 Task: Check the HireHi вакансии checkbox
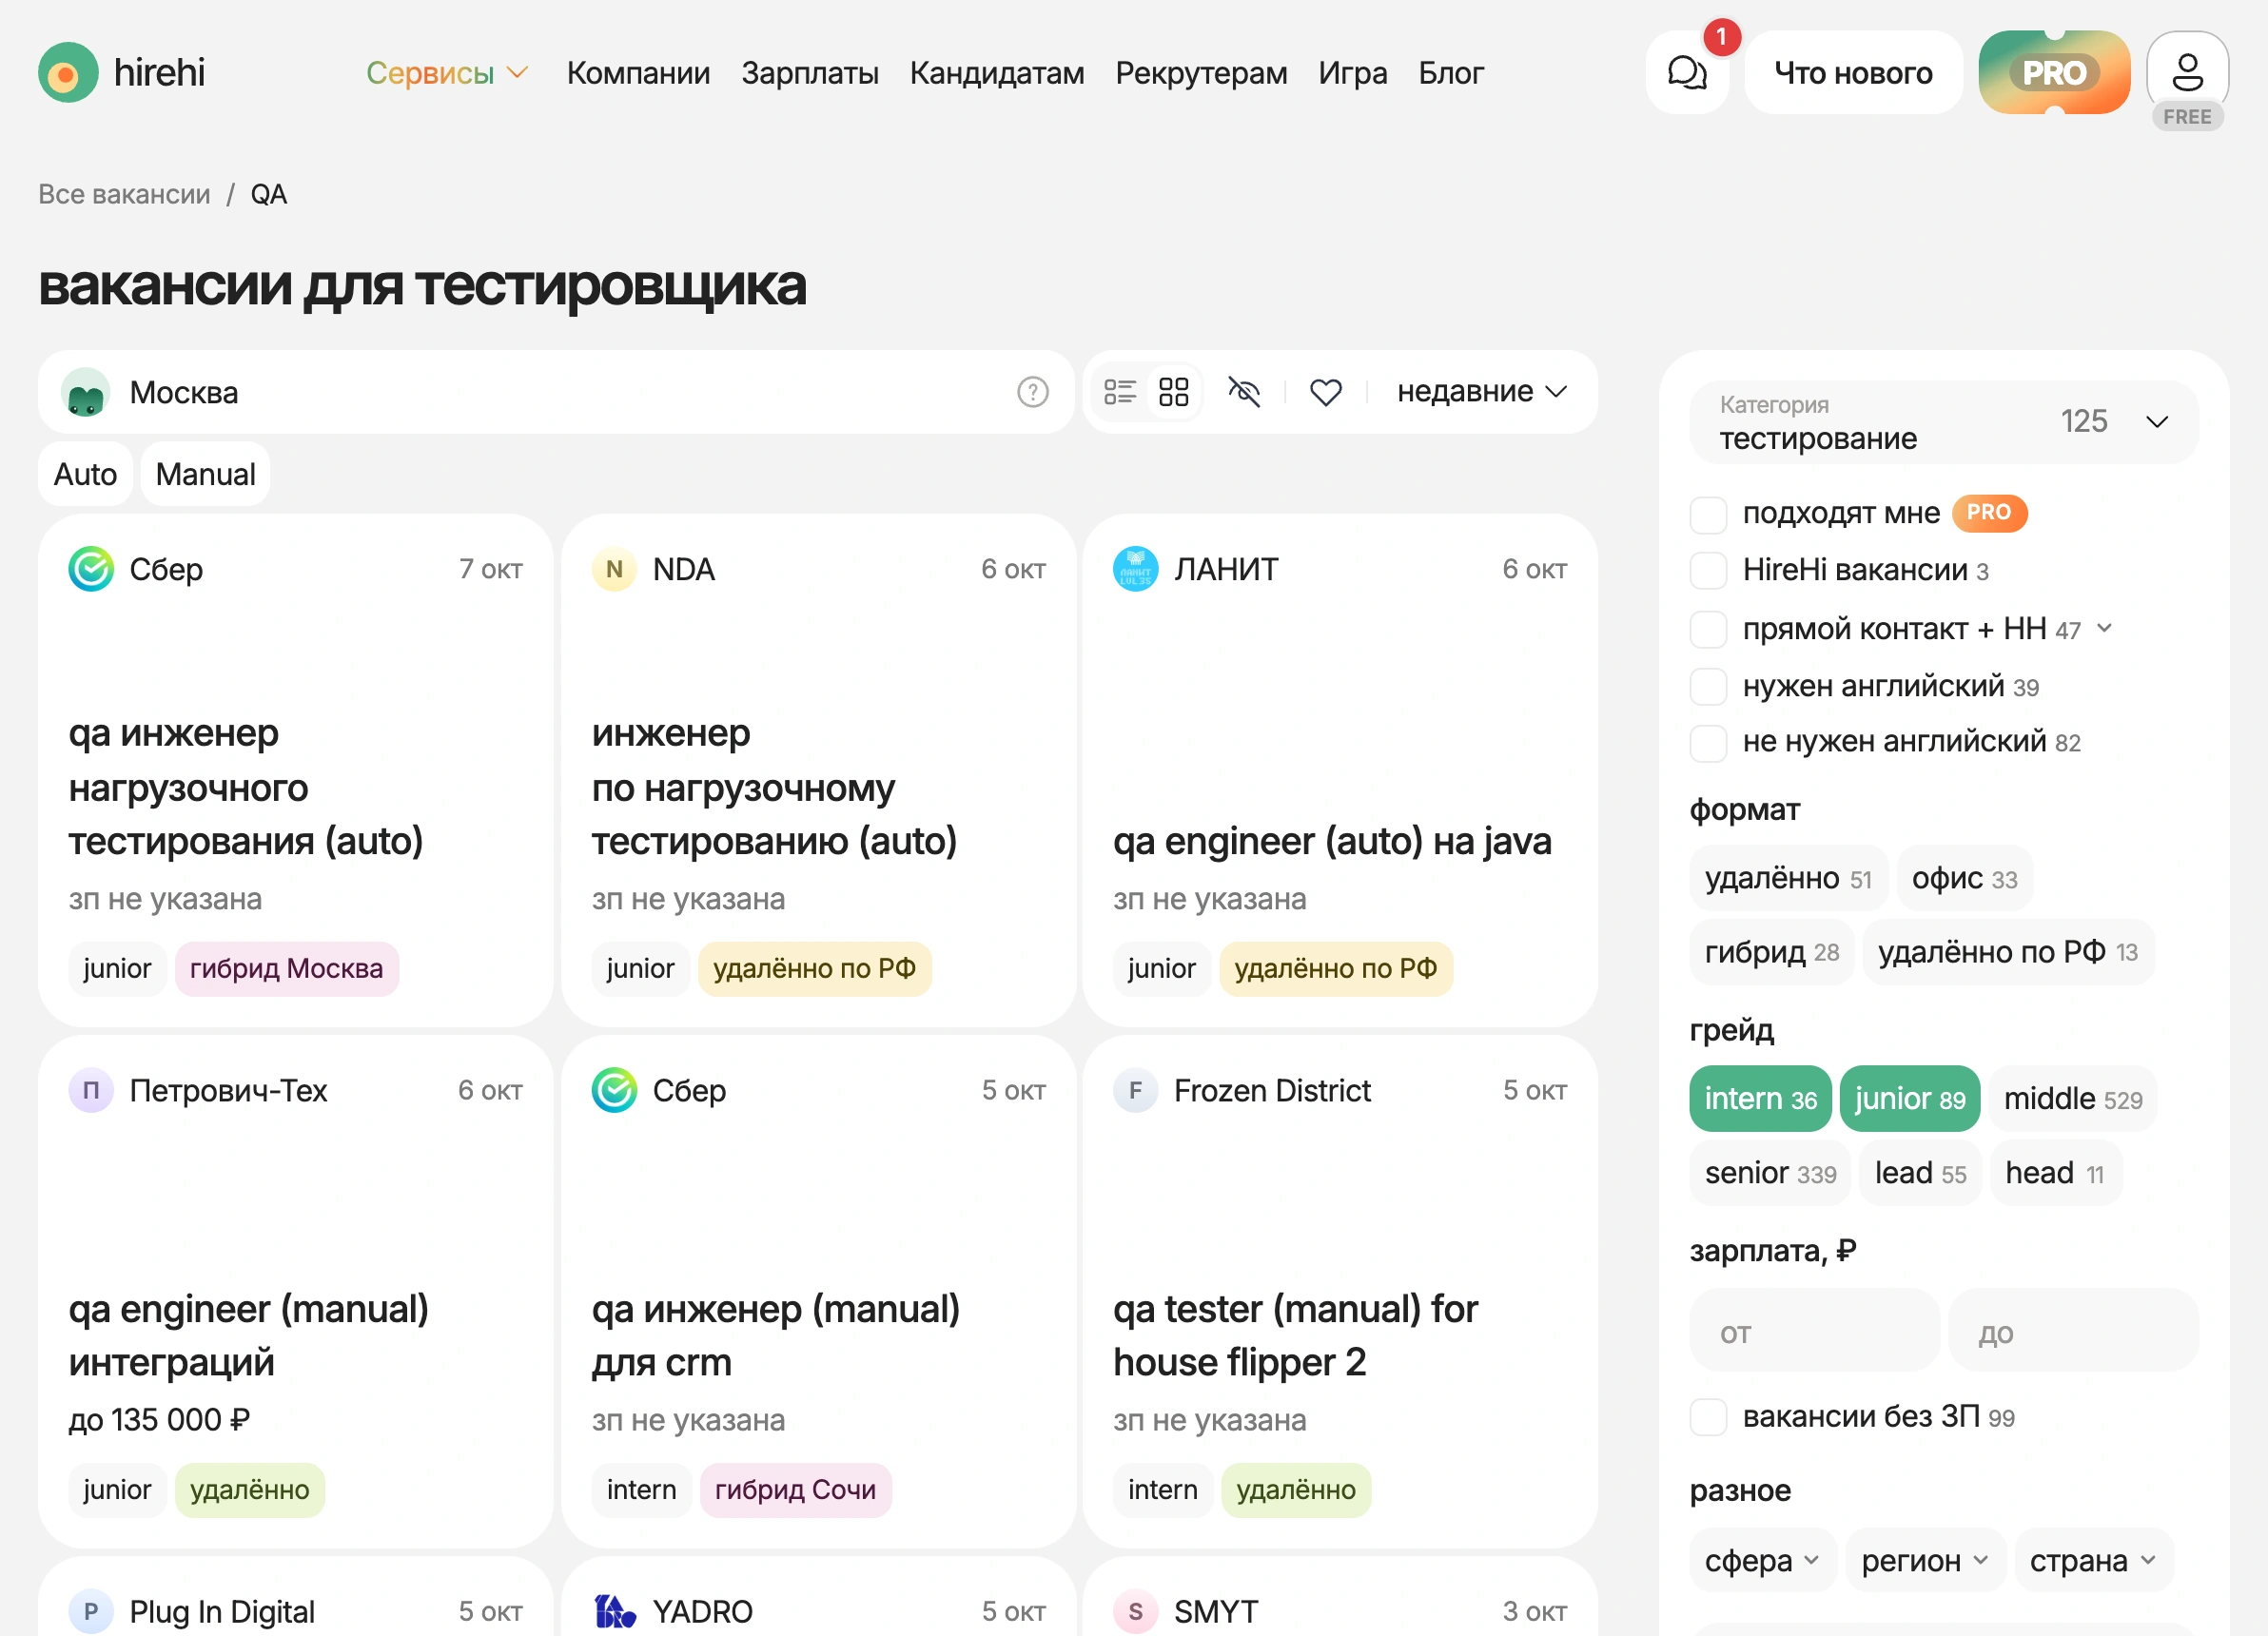point(1708,570)
